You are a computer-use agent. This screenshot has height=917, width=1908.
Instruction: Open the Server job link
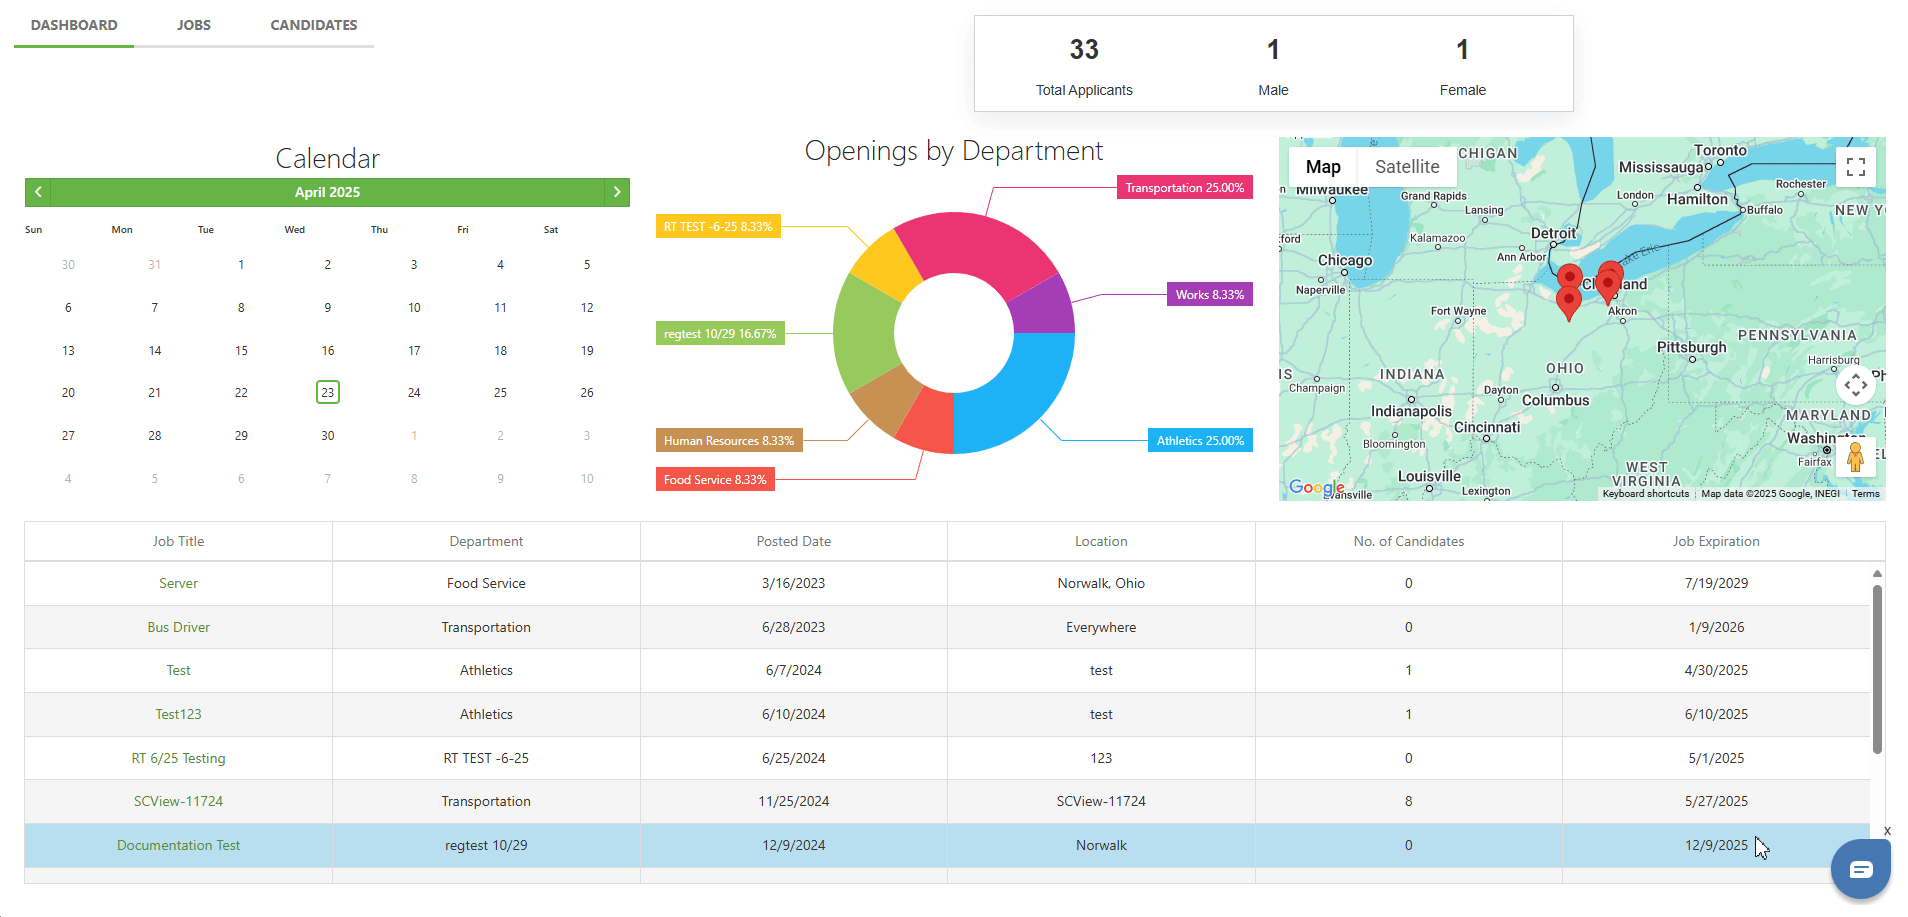click(x=179, y=583)
